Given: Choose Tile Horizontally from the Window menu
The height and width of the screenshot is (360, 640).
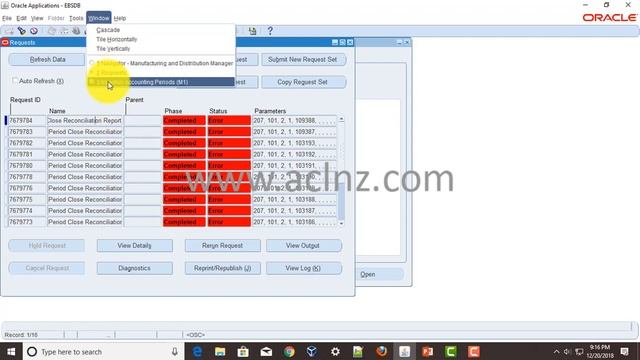Looking at the screenshot, I should tap(117, 39).
